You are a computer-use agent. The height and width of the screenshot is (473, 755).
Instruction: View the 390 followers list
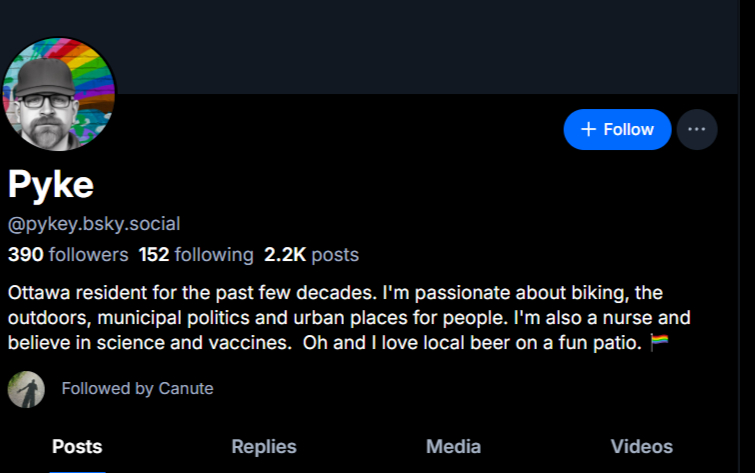pos(68,255)
